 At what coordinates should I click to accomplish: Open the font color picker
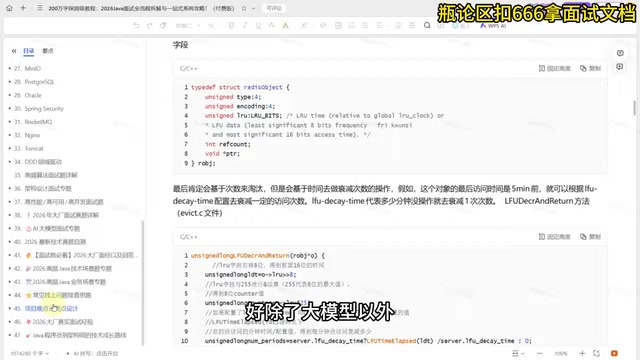pyautogui.click(x=285, y=26)
